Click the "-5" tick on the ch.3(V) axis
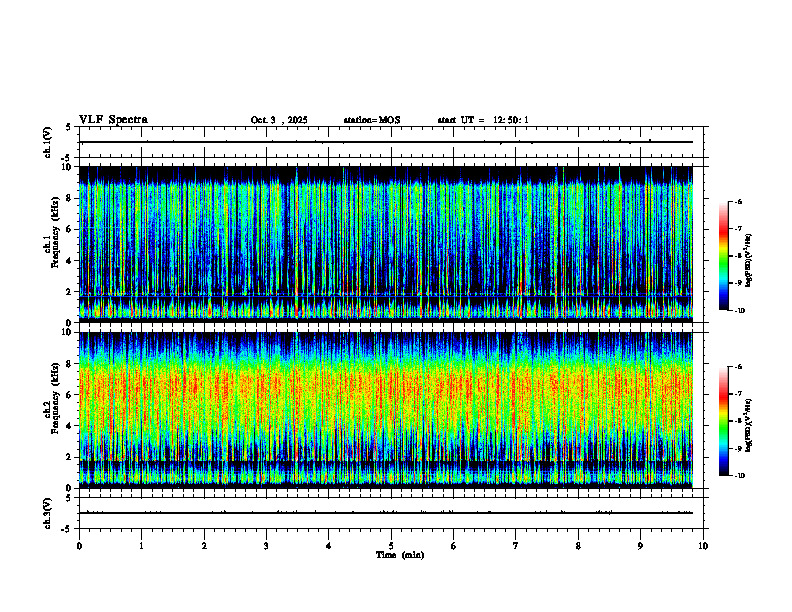This screenshot has height=612, width=792. tap(67, 529)
